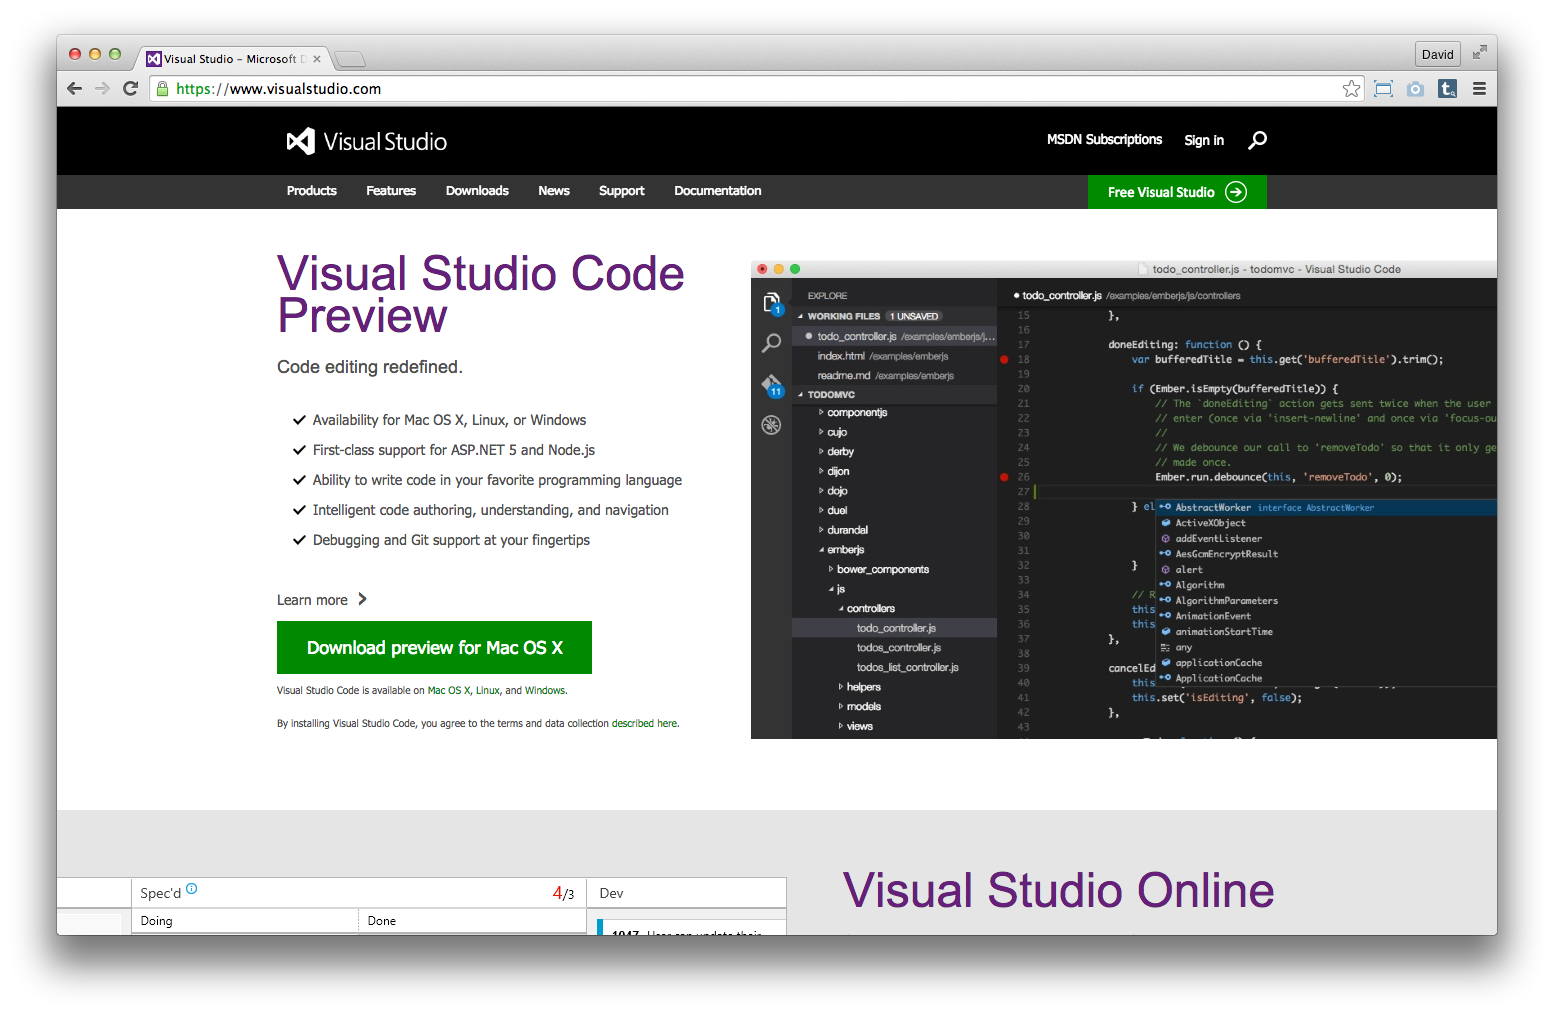Open the Features menu

[x=391, y=191]
